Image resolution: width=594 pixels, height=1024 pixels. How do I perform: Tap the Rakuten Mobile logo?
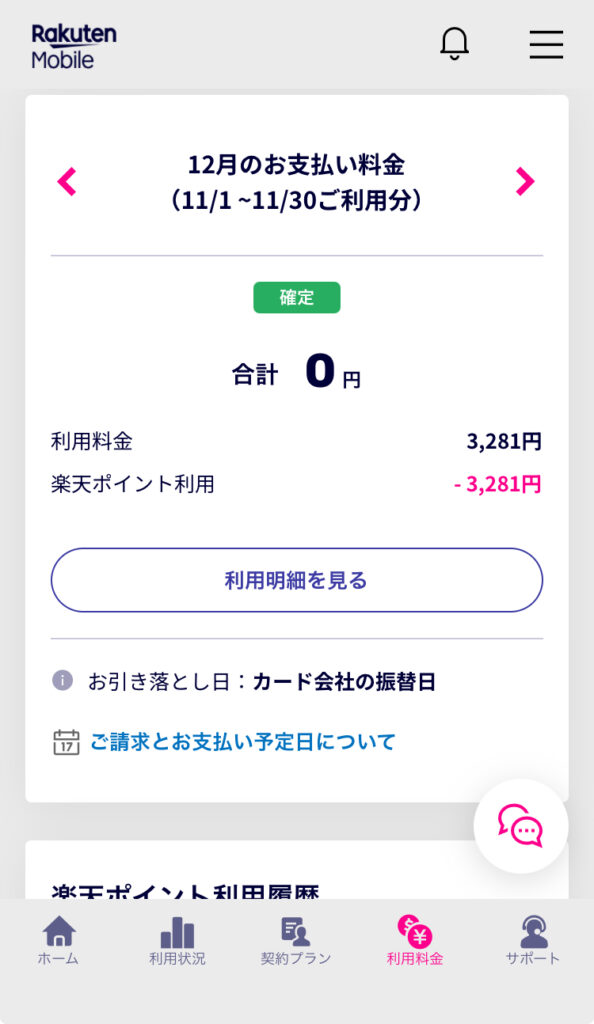[x=74, y=46]
